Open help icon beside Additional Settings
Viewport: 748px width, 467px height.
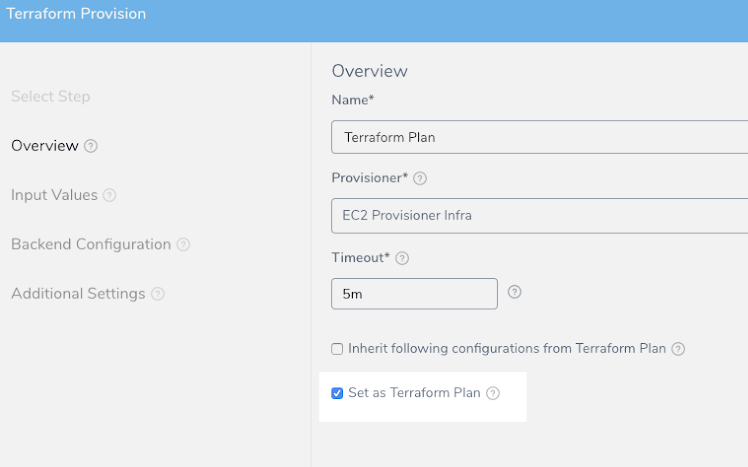[158, 294]
